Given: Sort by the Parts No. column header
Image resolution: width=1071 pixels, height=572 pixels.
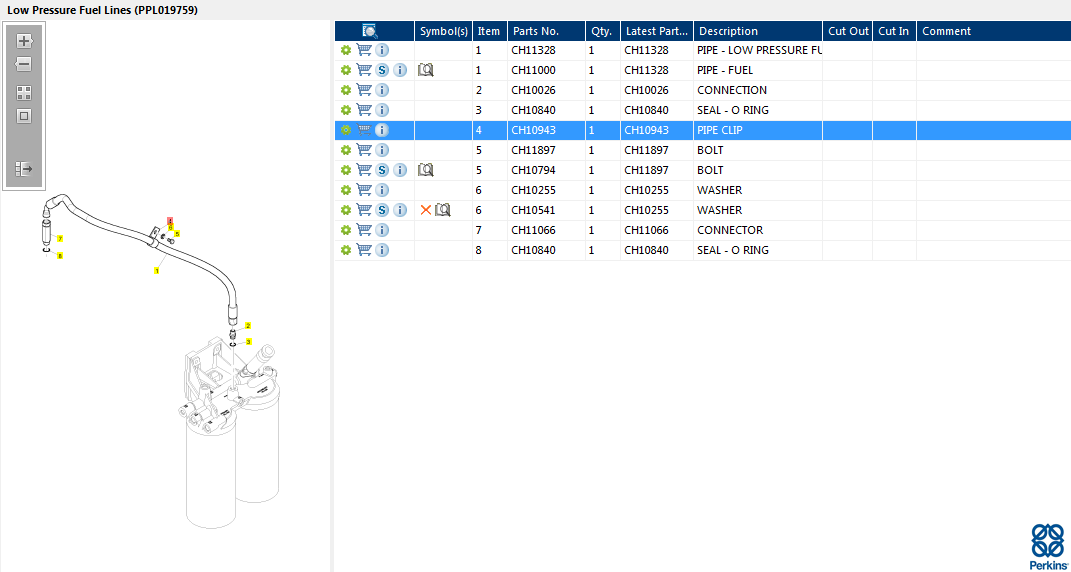Looking at the screenshot, I should (535, 31).
